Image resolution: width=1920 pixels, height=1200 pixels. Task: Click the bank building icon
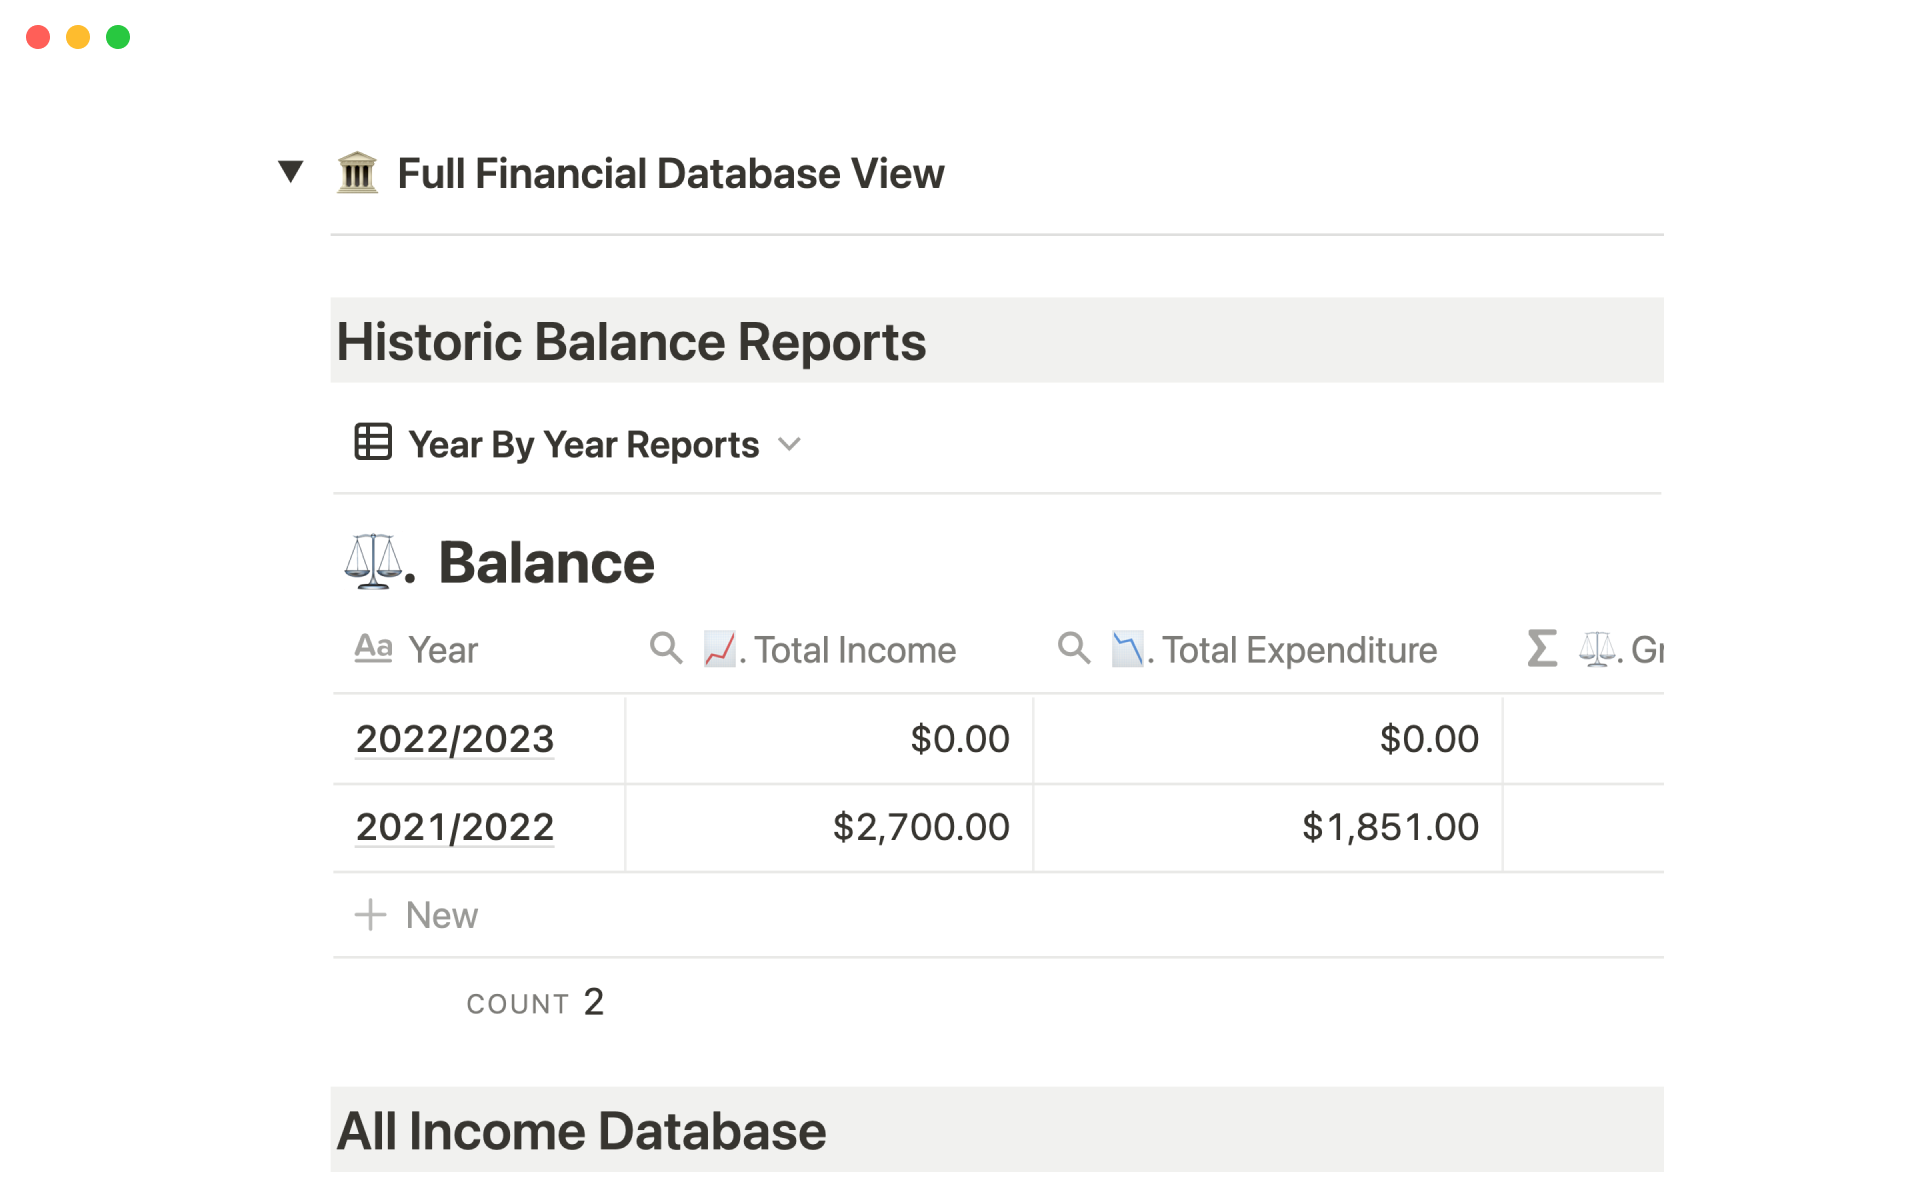pos(357,173)
